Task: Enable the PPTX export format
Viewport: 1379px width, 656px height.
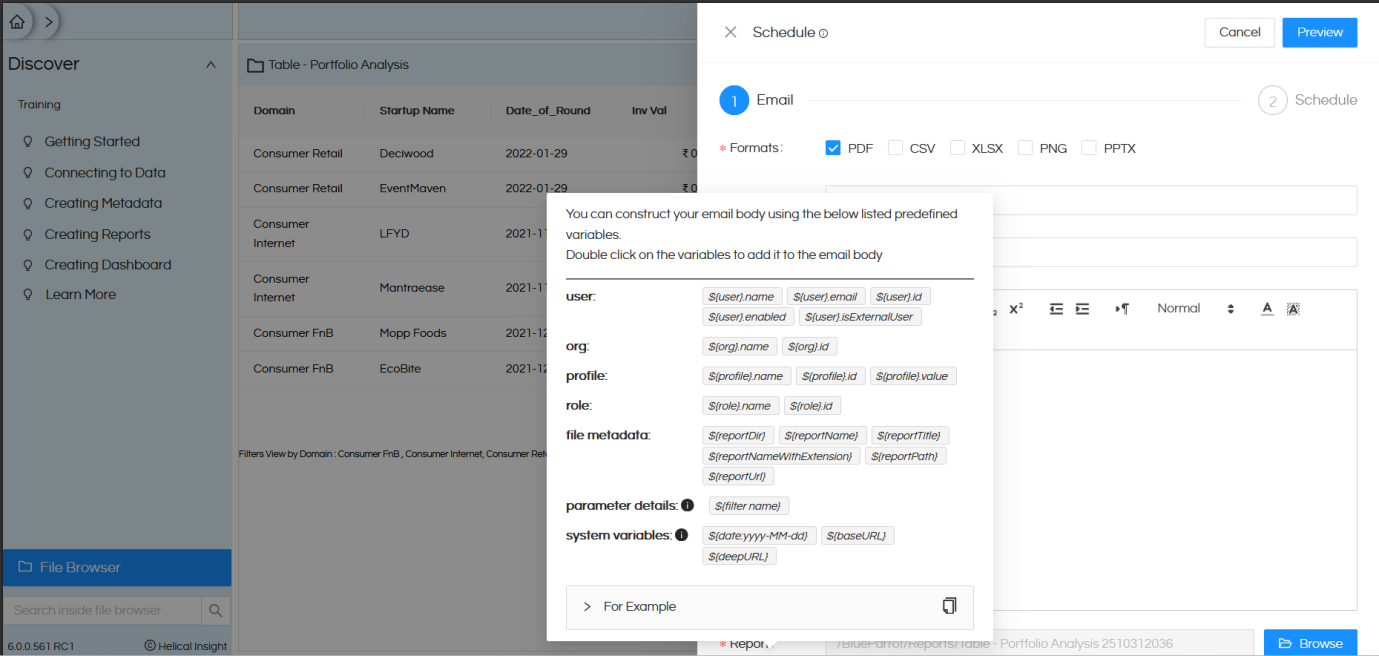Action: (x=1088, y=147)
